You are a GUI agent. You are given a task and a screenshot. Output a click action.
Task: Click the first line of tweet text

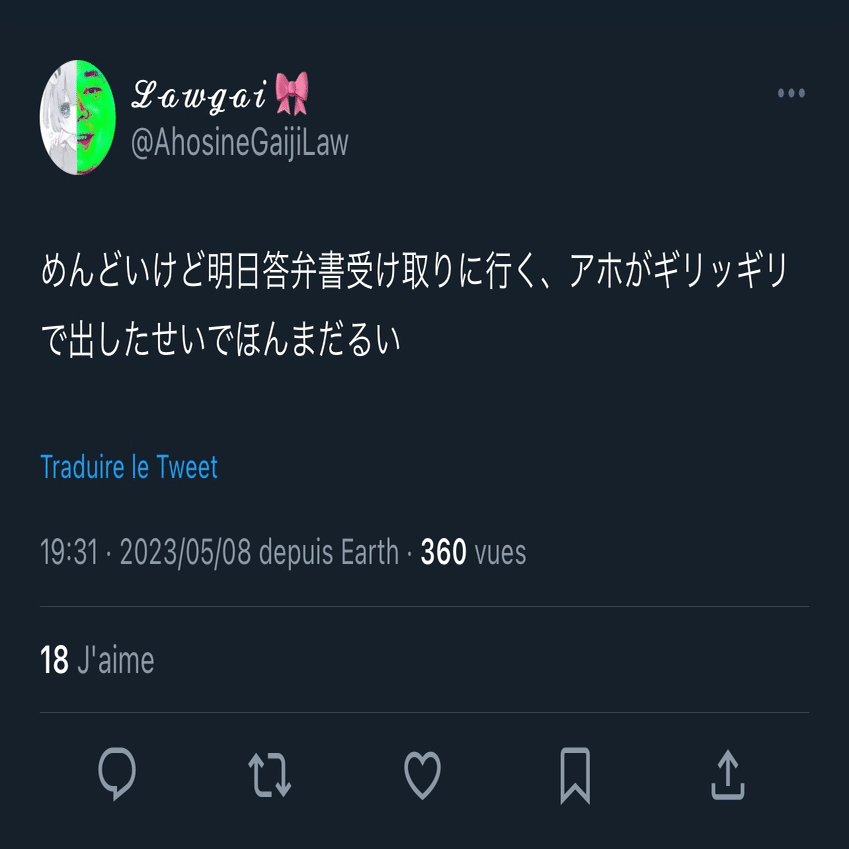(x=414, y=271)
